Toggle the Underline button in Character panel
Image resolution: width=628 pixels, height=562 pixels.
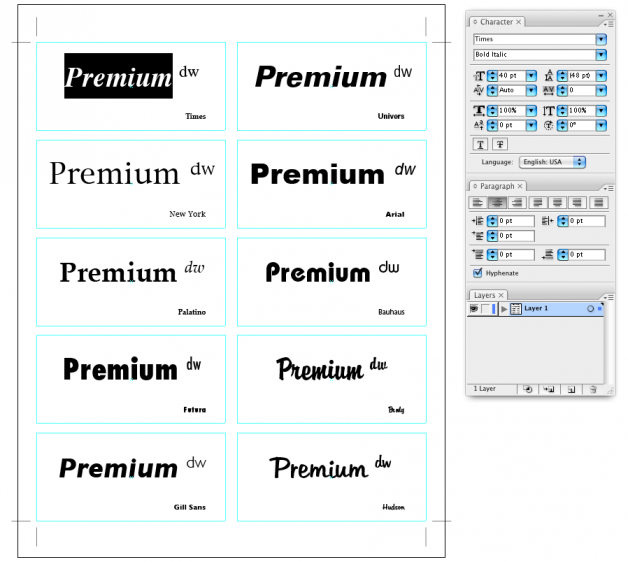(x=480, y=144)
